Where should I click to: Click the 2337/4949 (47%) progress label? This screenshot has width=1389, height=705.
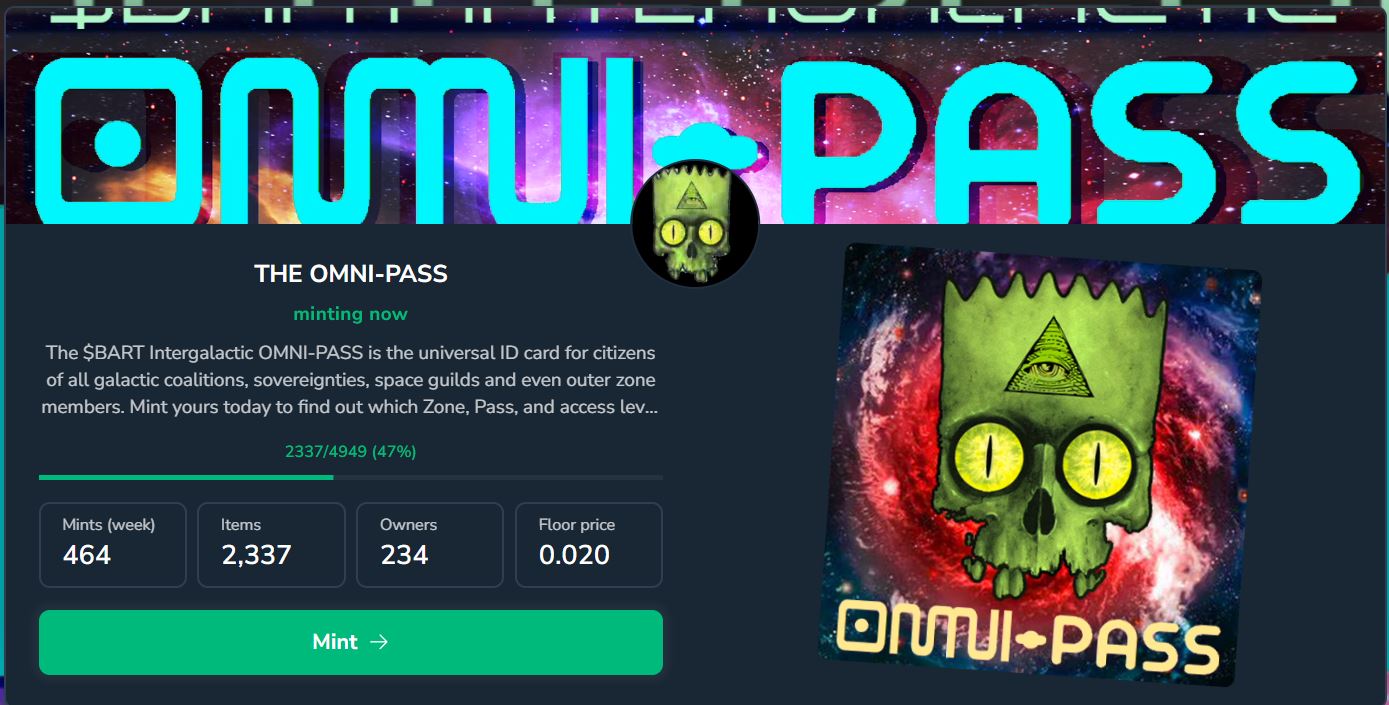351,452
